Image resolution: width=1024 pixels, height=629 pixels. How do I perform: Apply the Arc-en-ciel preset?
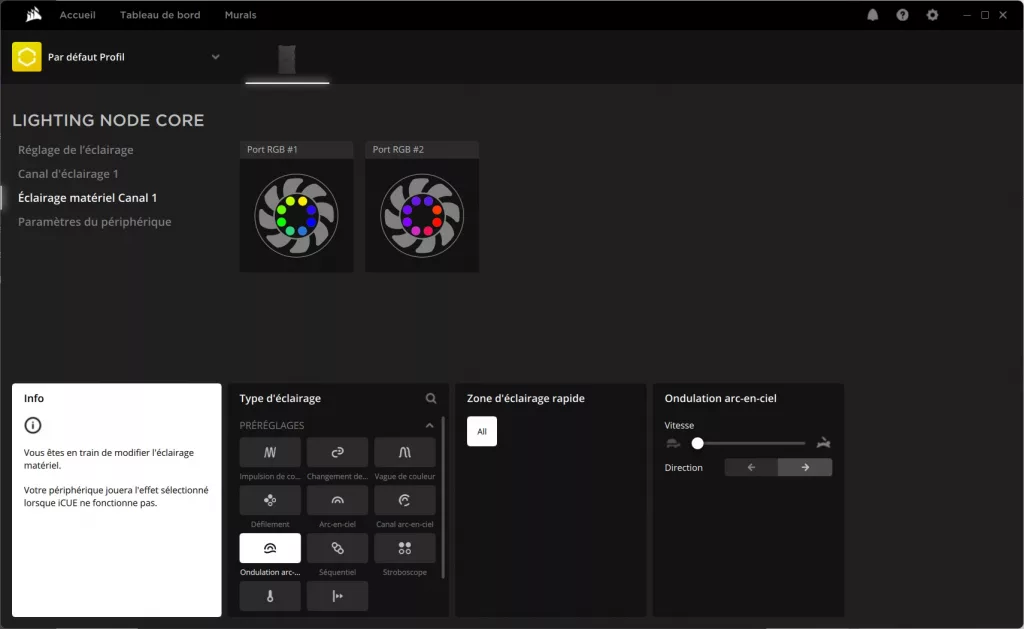tap(337, 500)
